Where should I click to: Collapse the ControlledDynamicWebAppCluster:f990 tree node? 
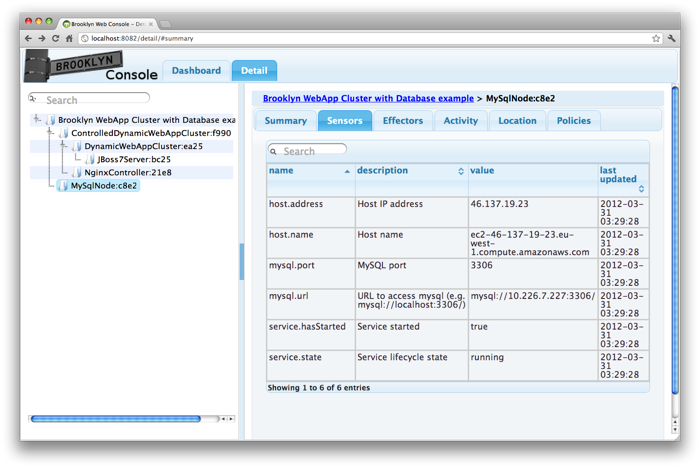tap(51, 133)
